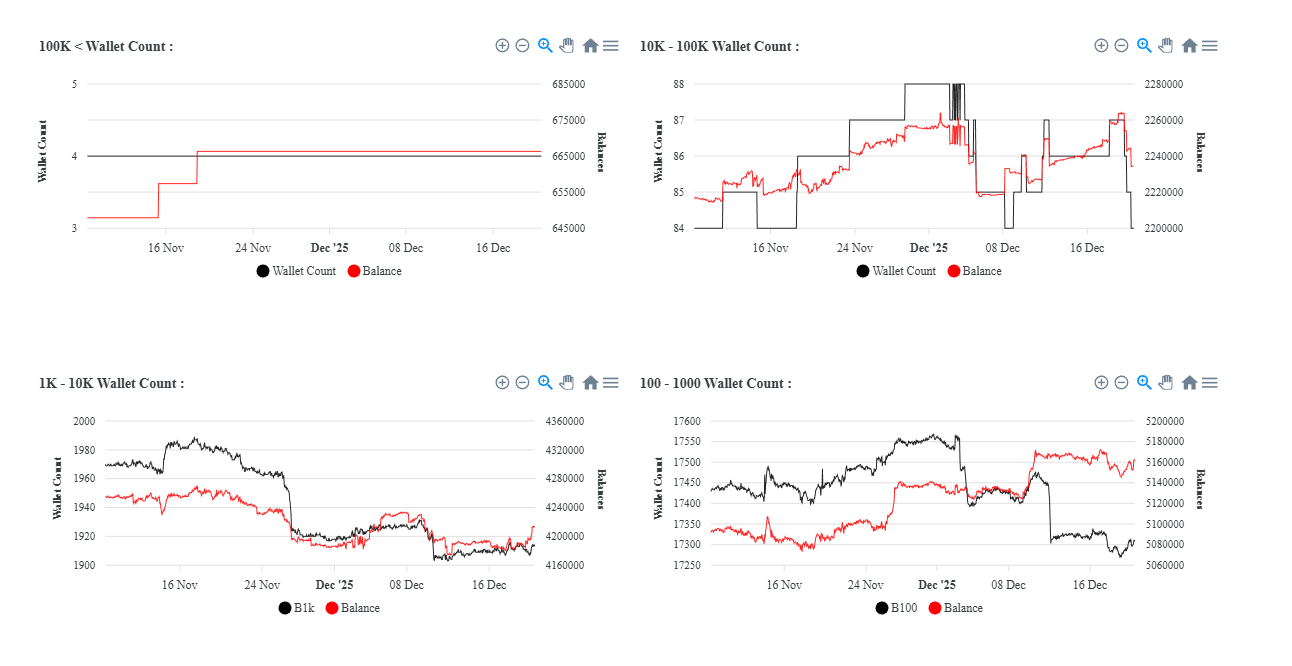
Task: Reset the 10K - 100K chart with home icon
Action: click(1189, 45)
